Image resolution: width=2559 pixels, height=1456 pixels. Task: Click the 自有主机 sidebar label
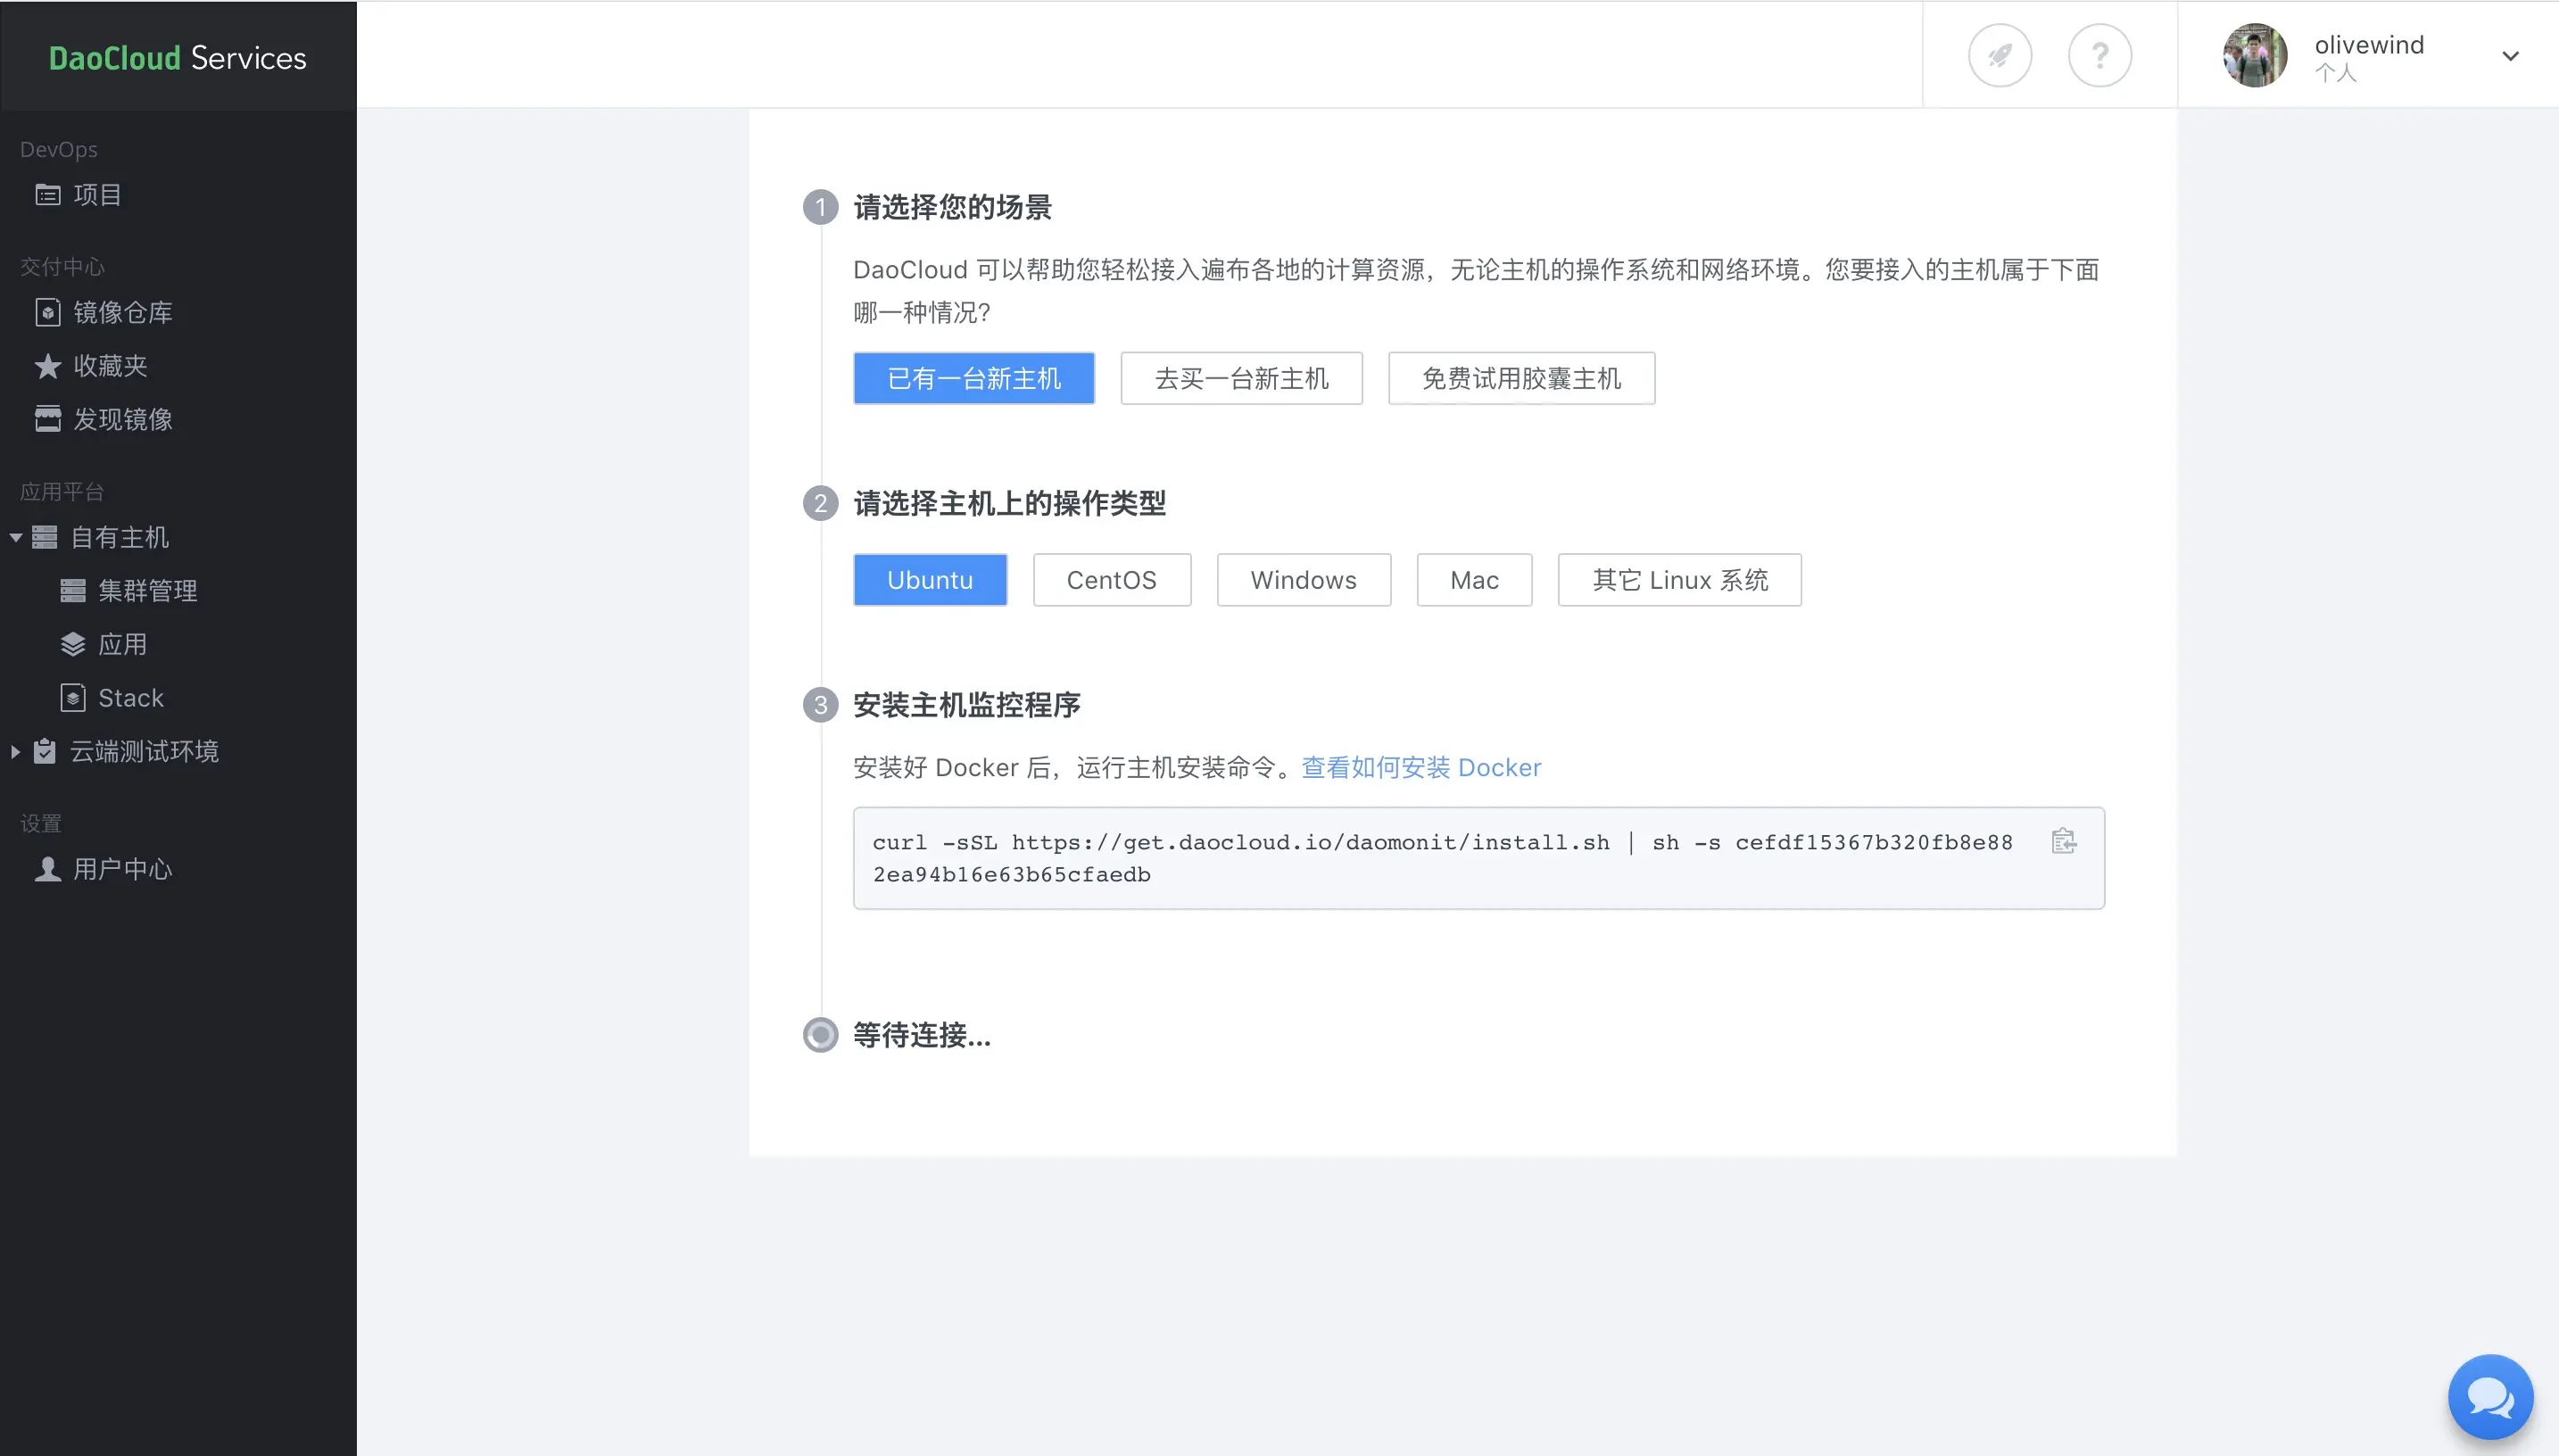coord(120,538)
